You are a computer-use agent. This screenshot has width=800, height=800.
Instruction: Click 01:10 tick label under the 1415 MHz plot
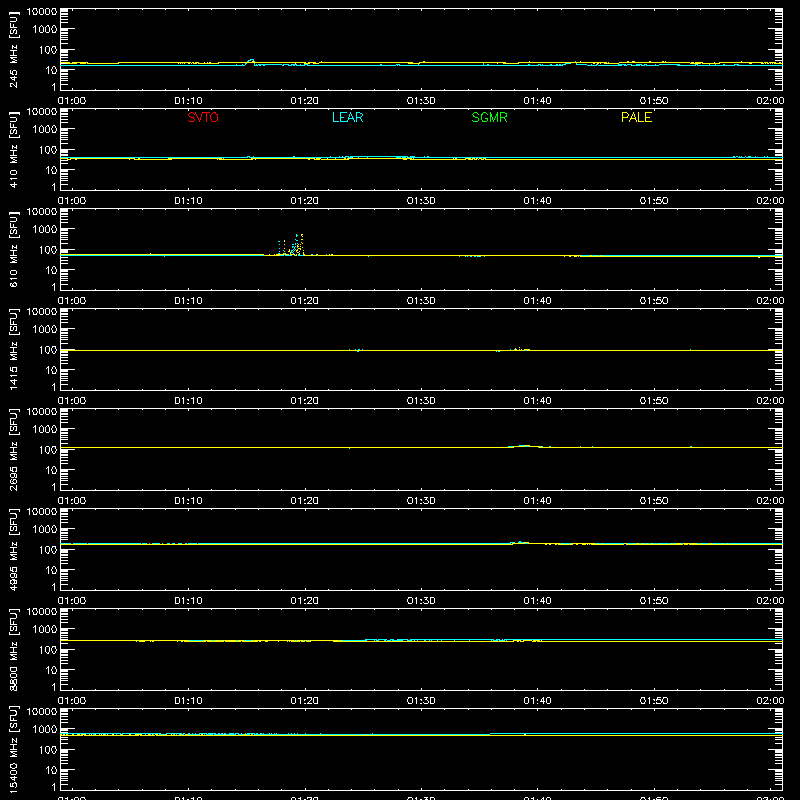point(188,401)
